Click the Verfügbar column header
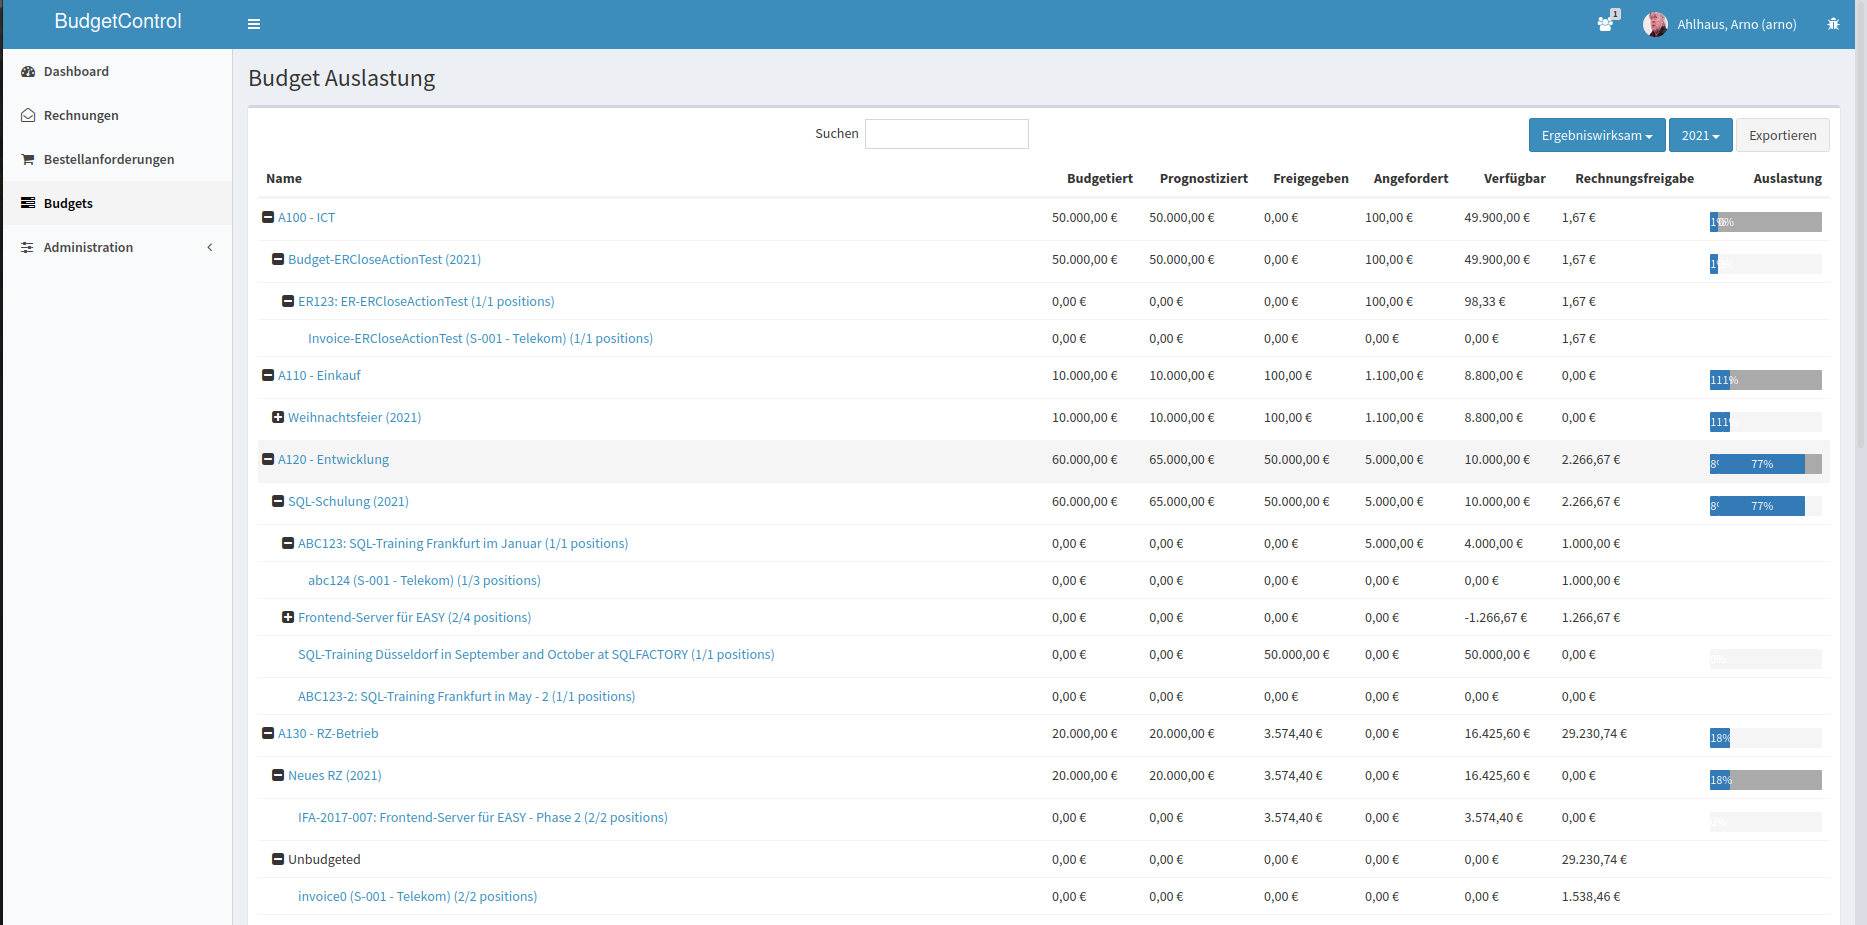The height and width of the screenshot is (925, 1867). click(x=1515, y=178)
